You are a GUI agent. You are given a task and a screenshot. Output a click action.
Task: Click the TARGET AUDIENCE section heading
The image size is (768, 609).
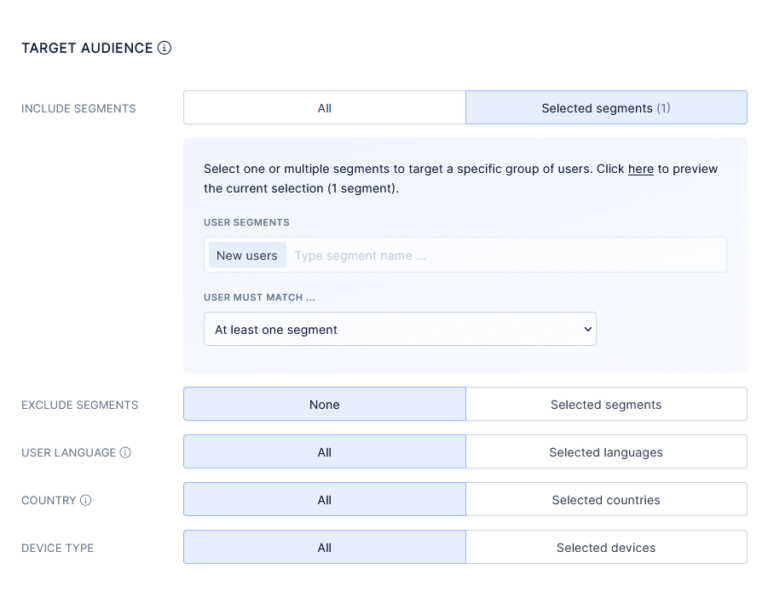pyautogui.click(x=87, y=48)
